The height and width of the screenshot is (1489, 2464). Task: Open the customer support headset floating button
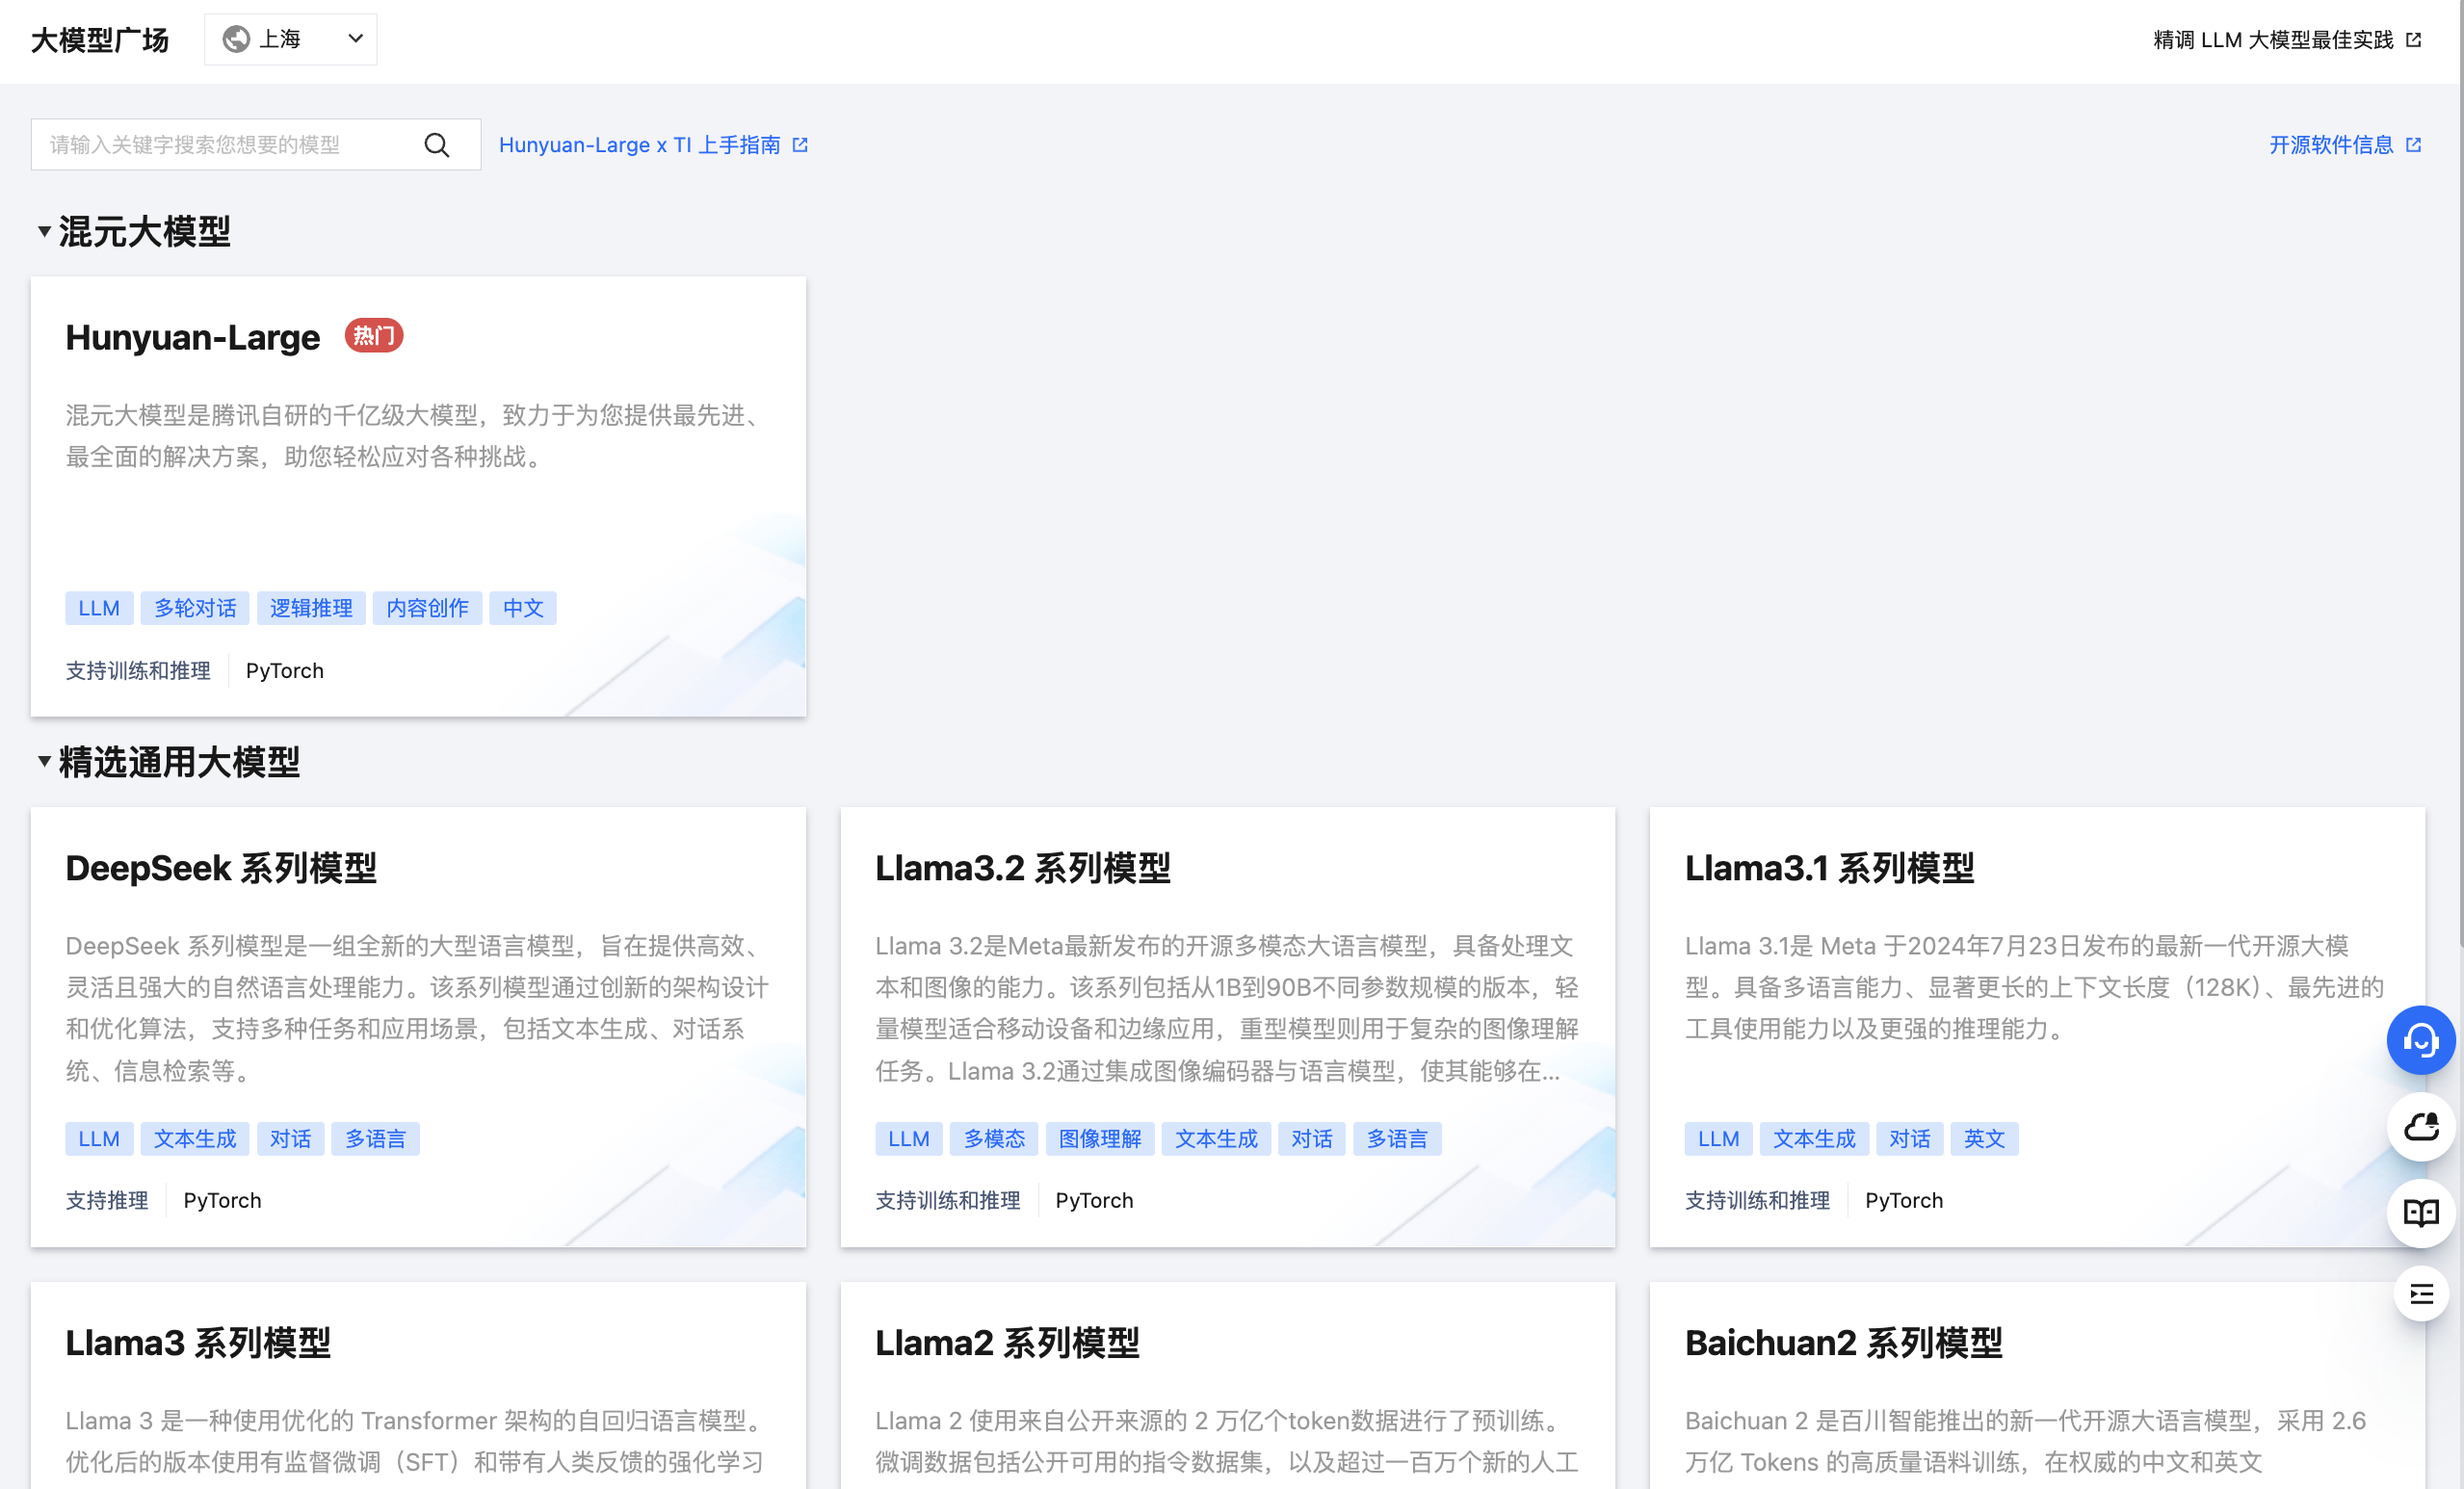click(x=2421, y=1040)
